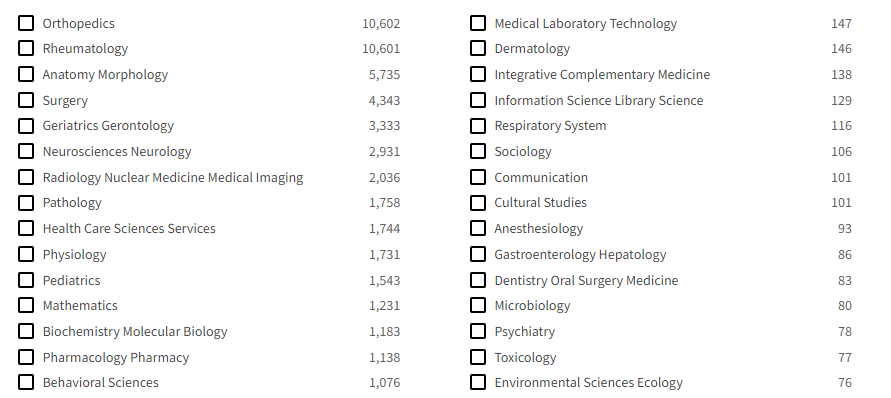891x398 pixels.
Task: Check the Orthopedics checkbox
Action: pyautogui.click(x=26, y=23)
